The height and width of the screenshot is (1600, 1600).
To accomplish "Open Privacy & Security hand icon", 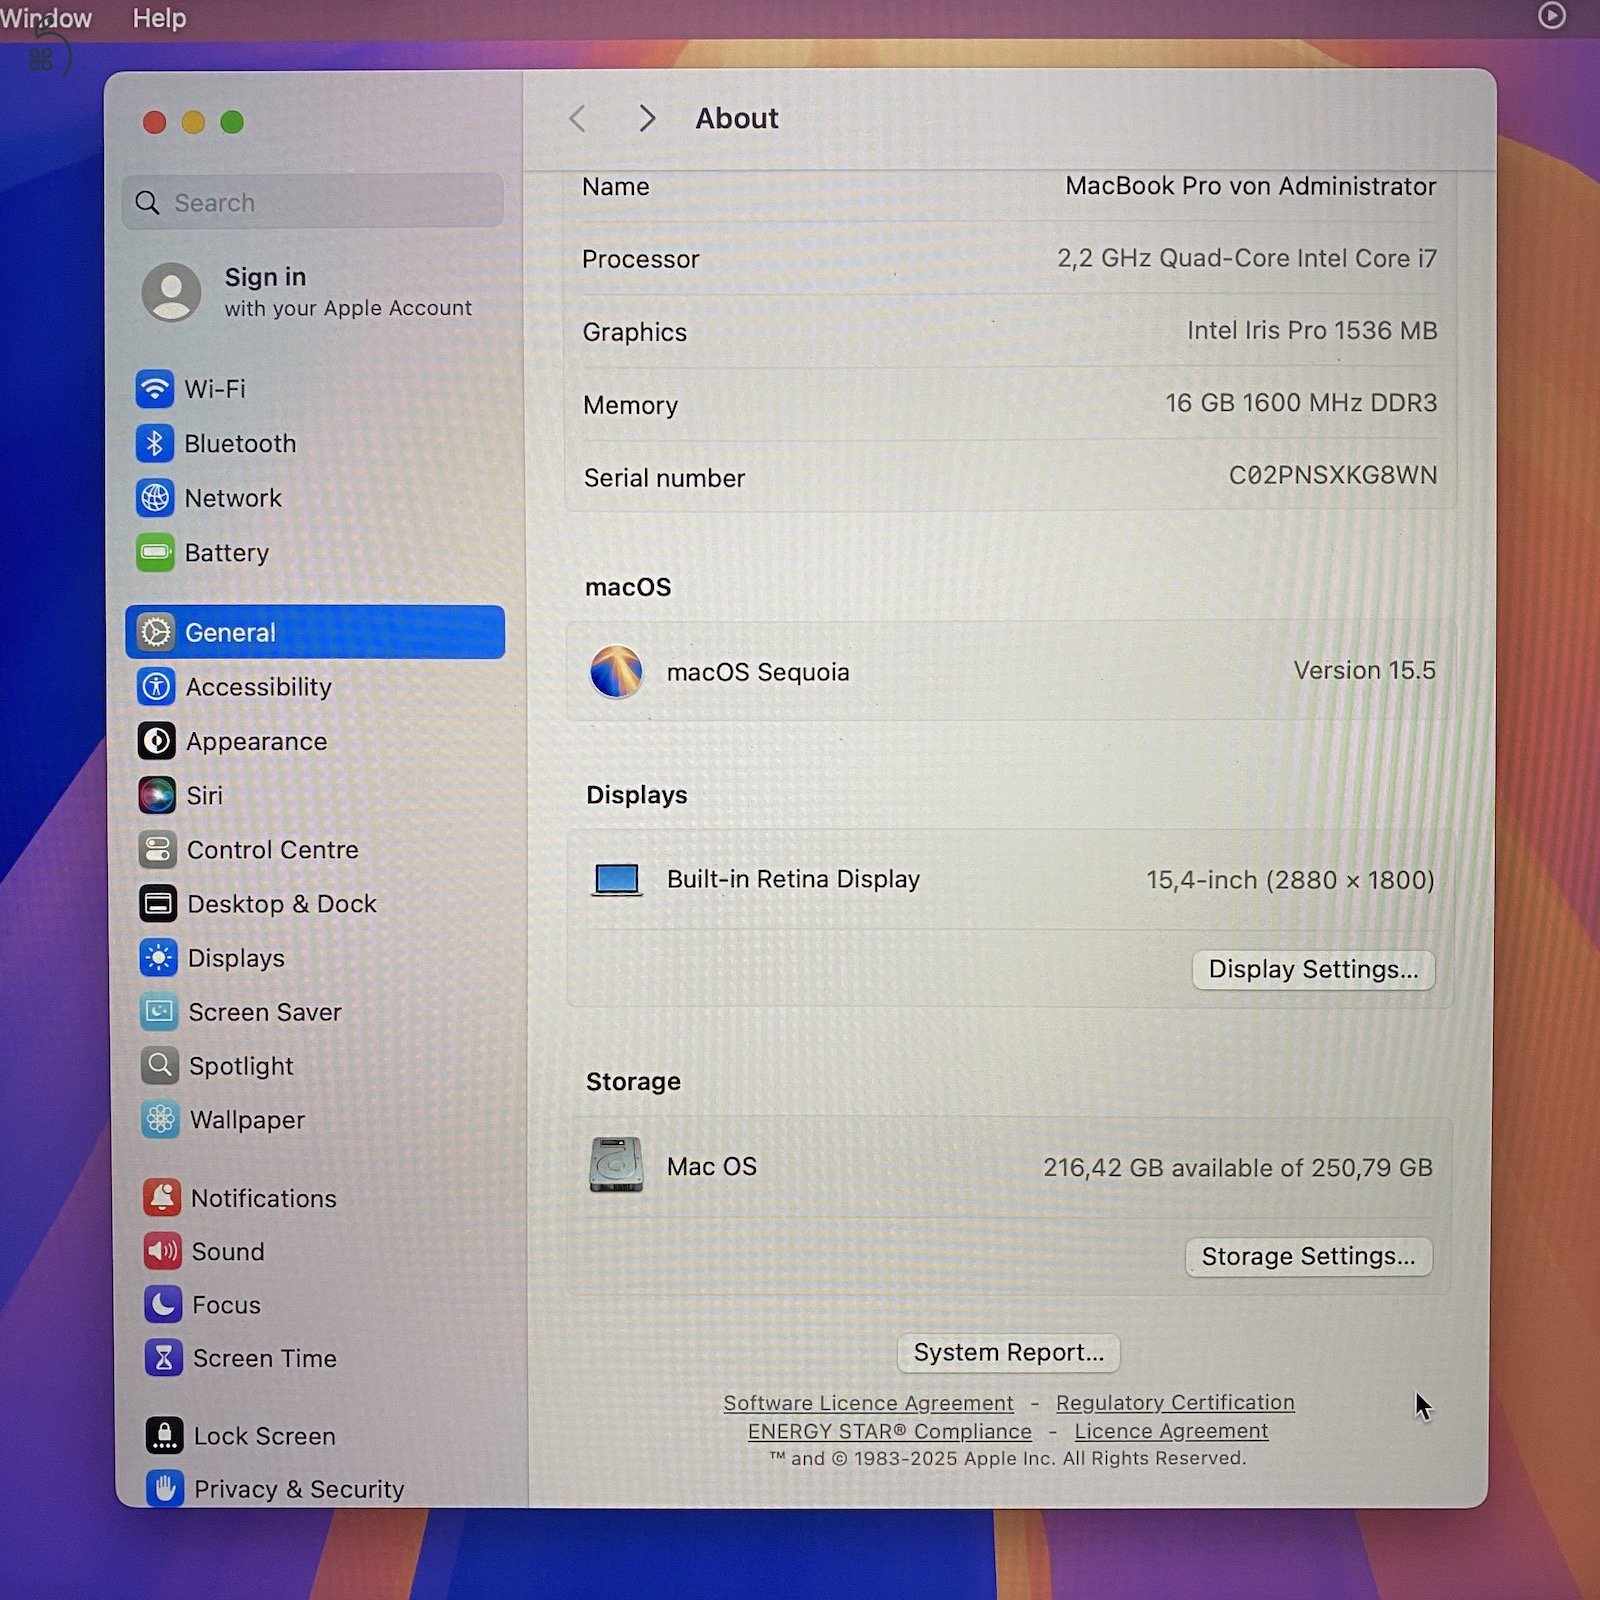I will point(165,1488).
